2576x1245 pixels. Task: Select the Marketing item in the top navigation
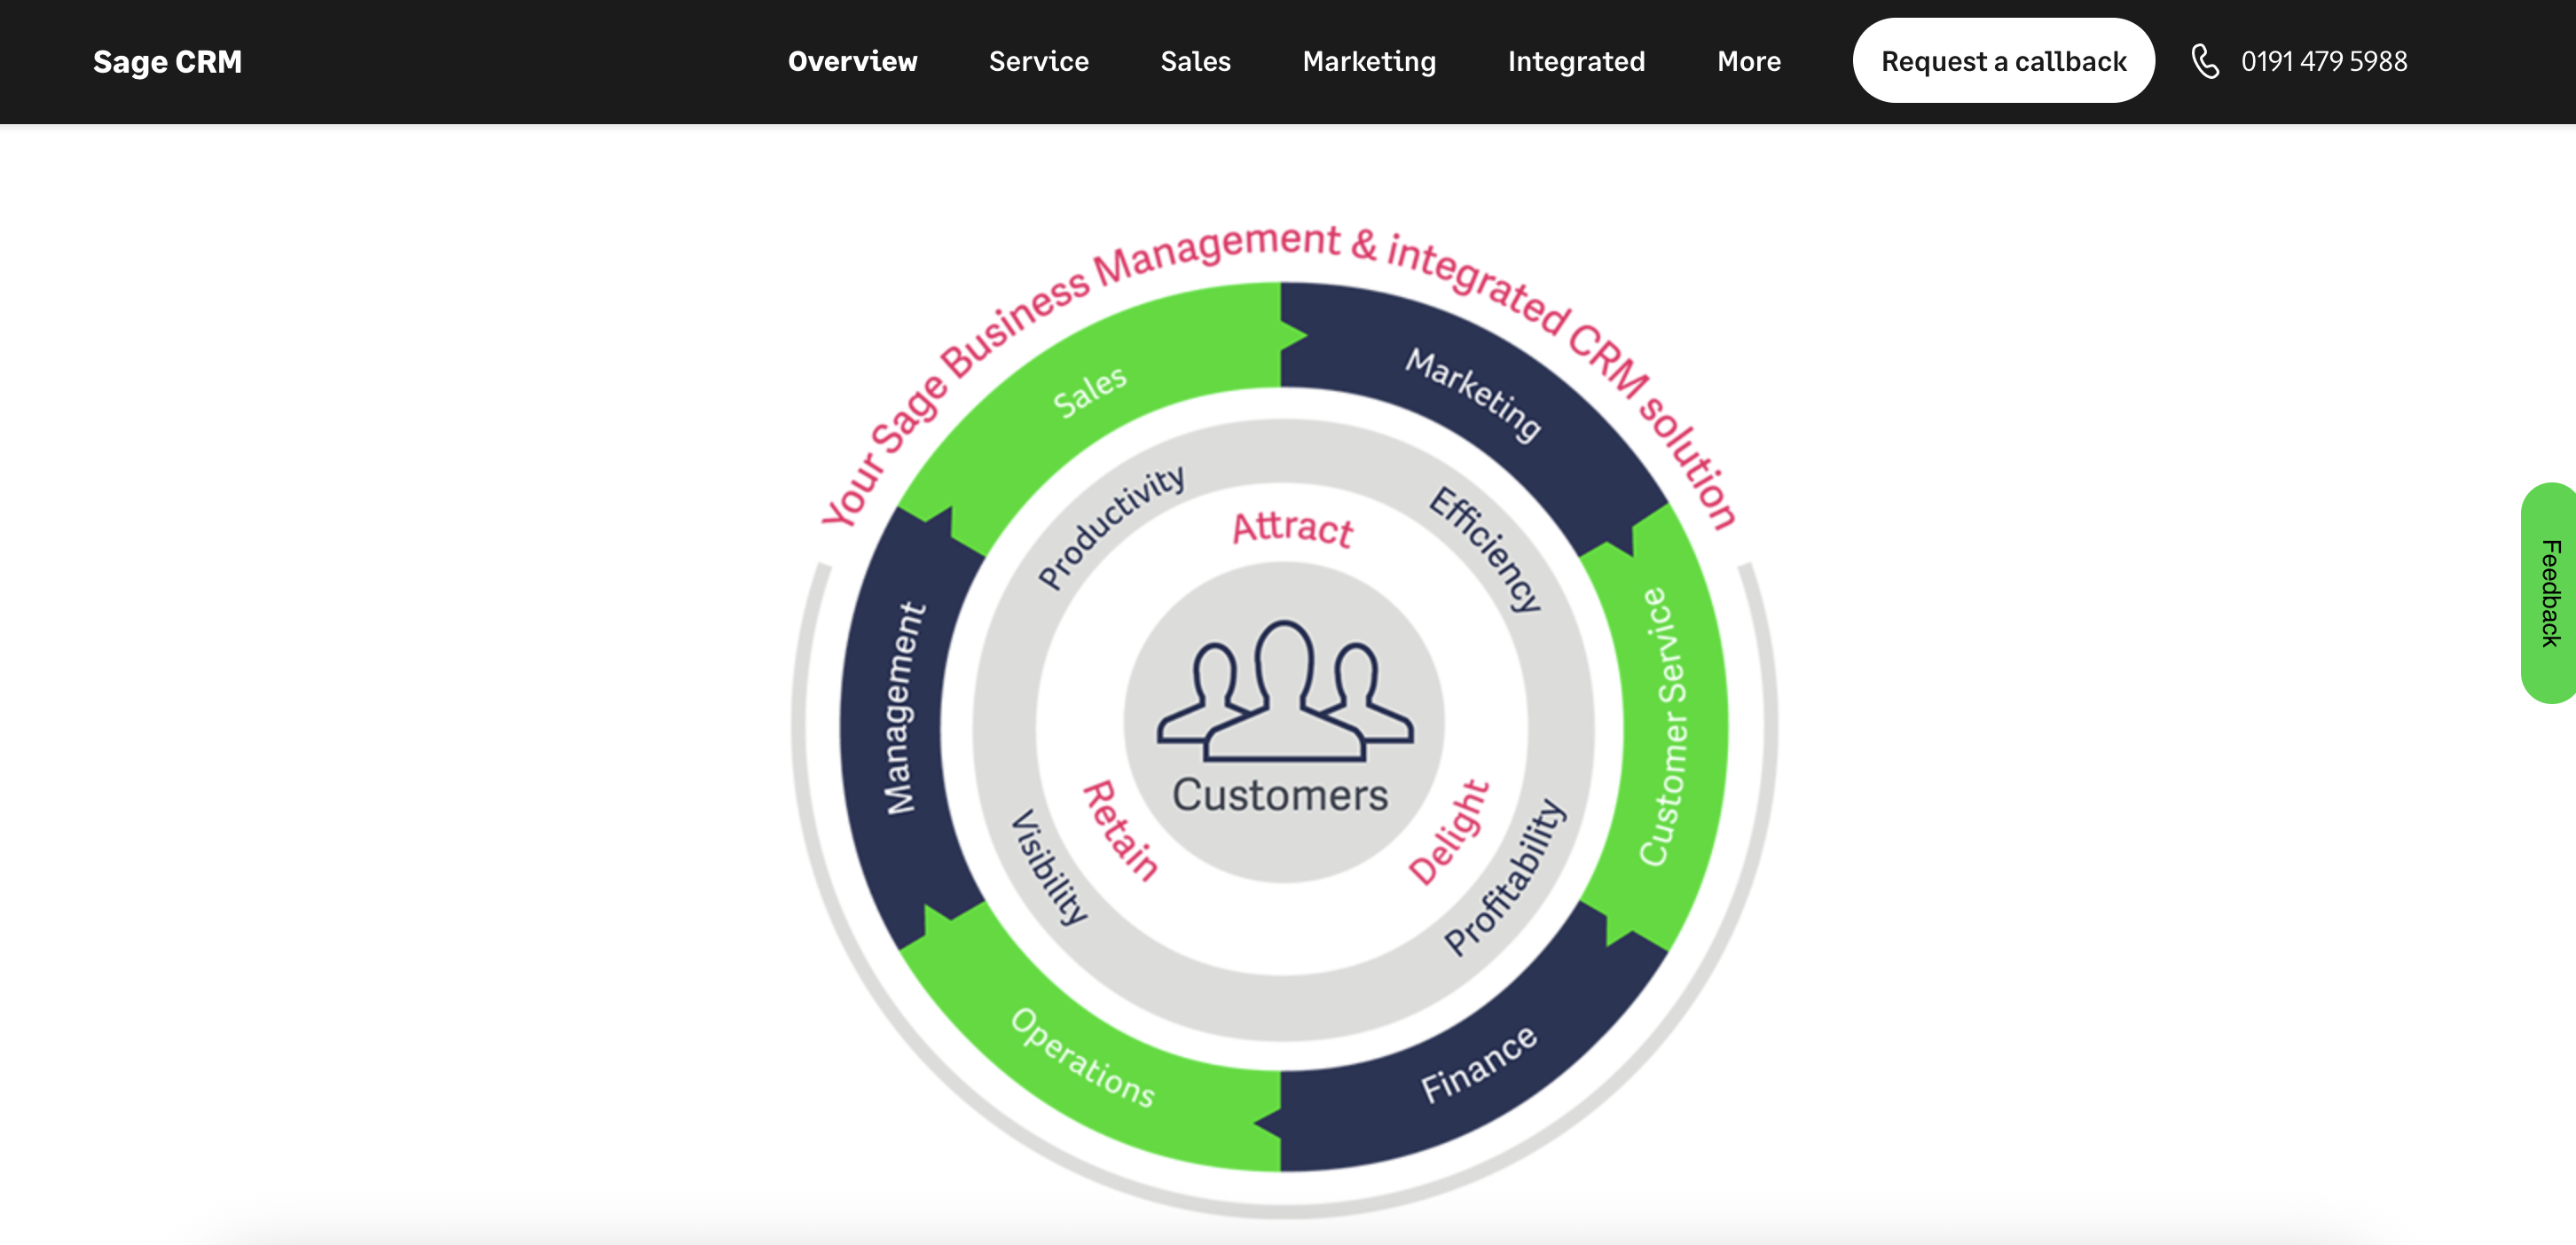point(1369,61)
